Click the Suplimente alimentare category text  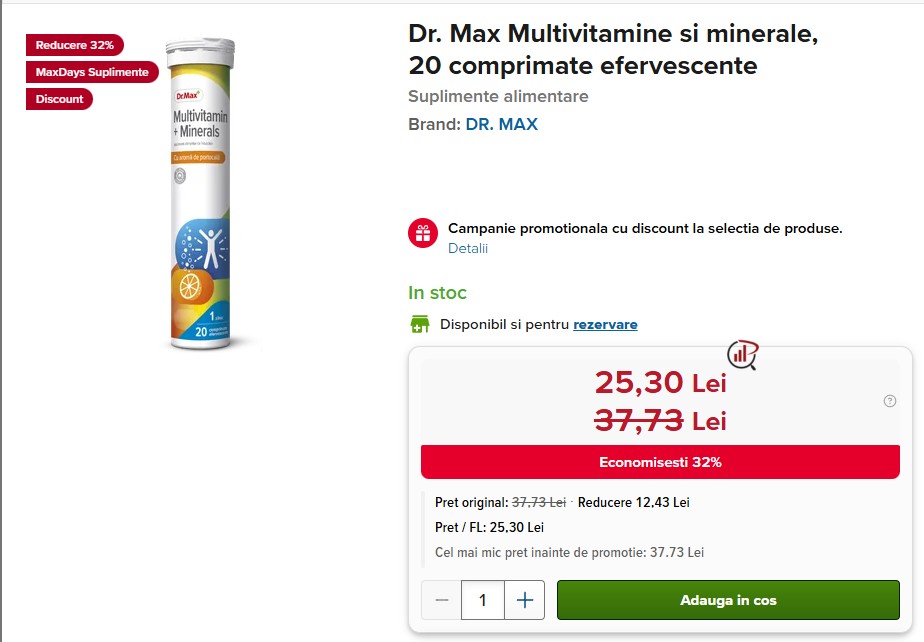(x=498, y=96)
